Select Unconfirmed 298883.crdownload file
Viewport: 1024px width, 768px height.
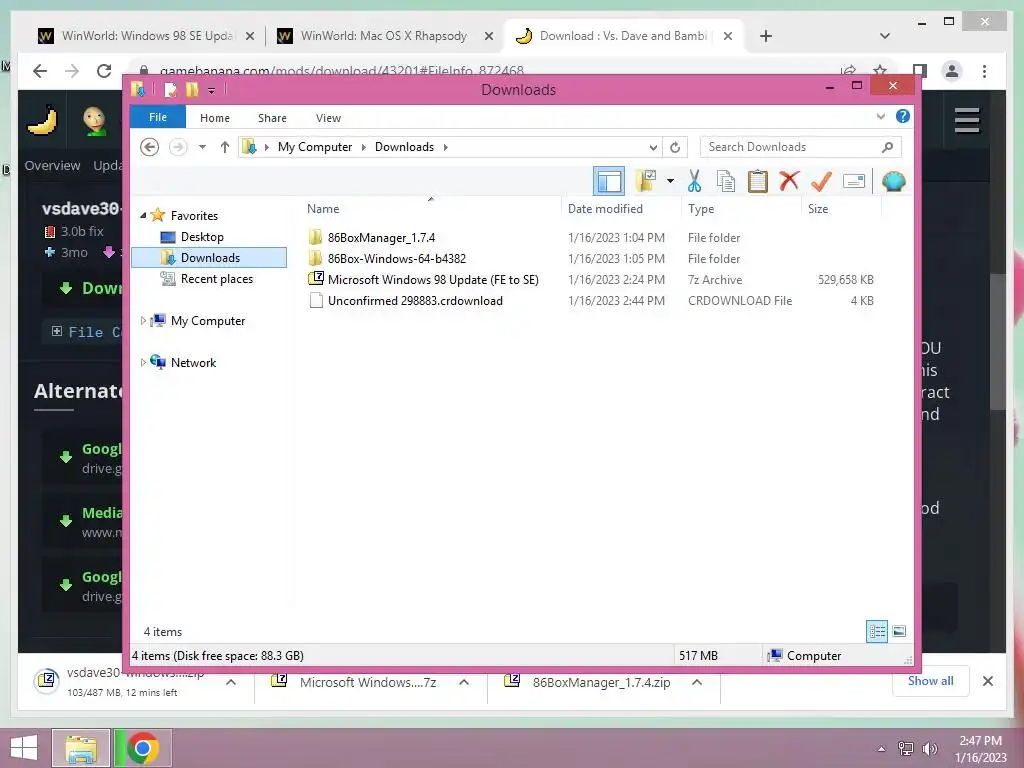tap(415, 300)
